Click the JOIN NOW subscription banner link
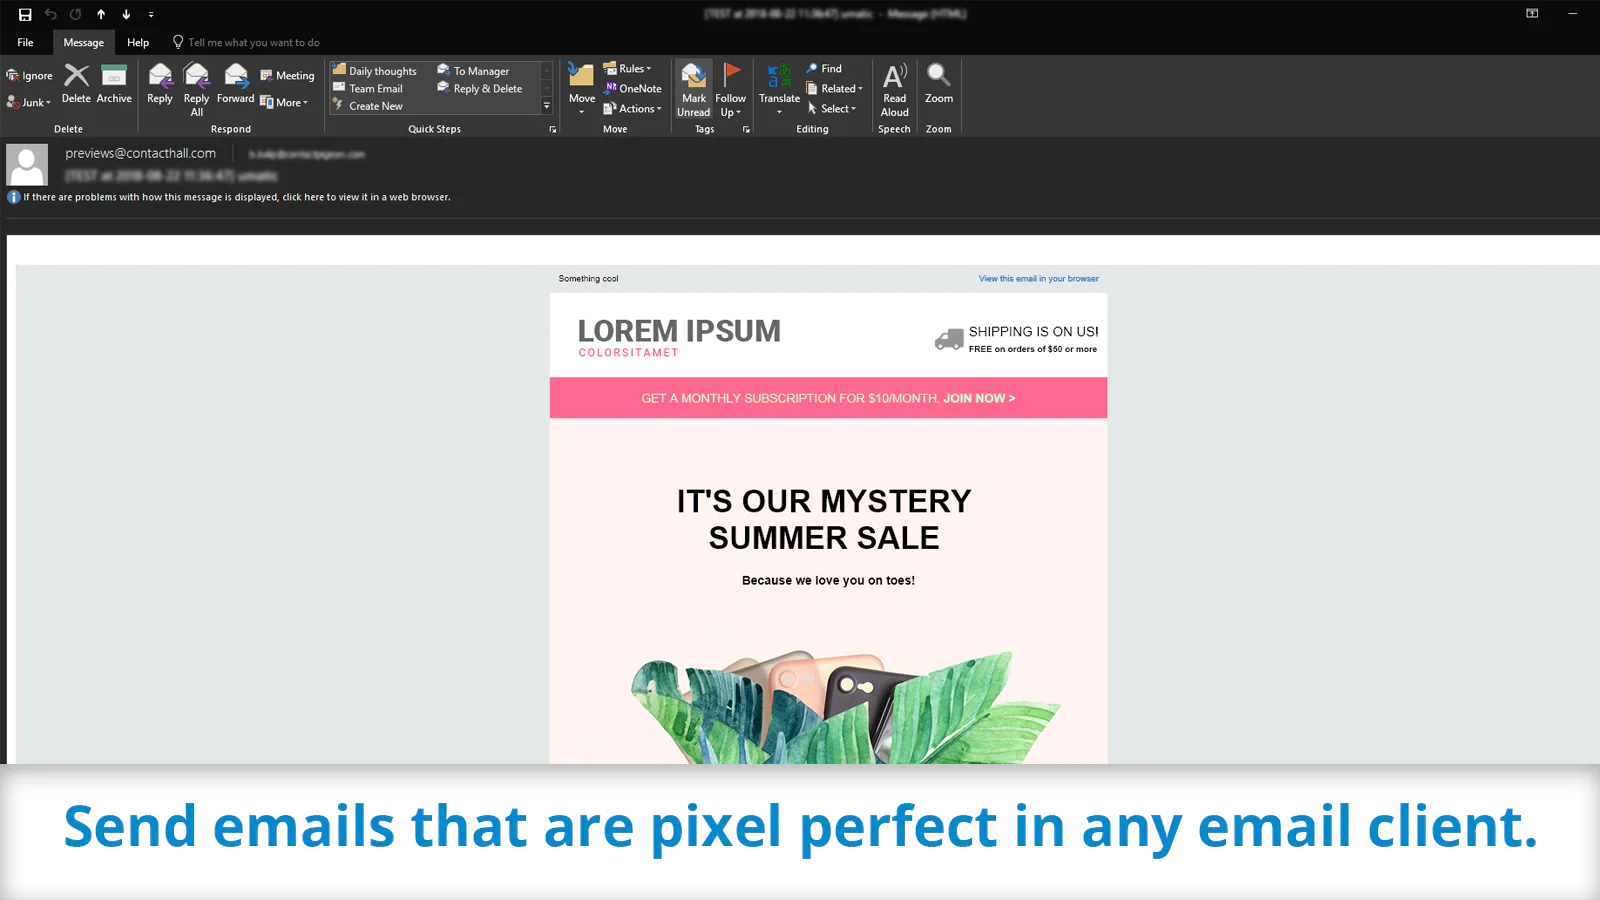Viewport: 1600px width, 900px height. point(978,398)
